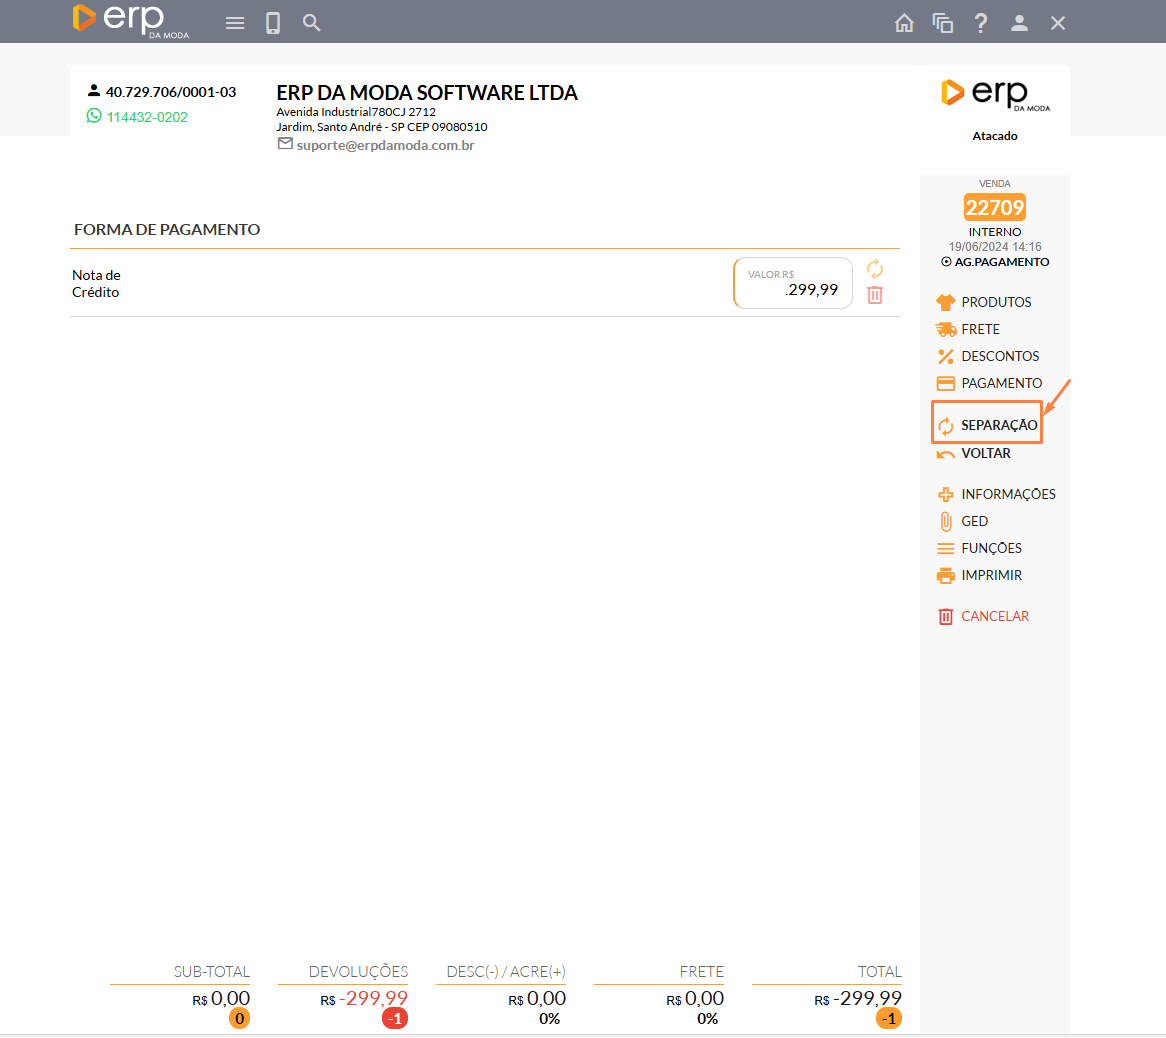Open the hamburger menu in top bar

[x=235, y=23]
